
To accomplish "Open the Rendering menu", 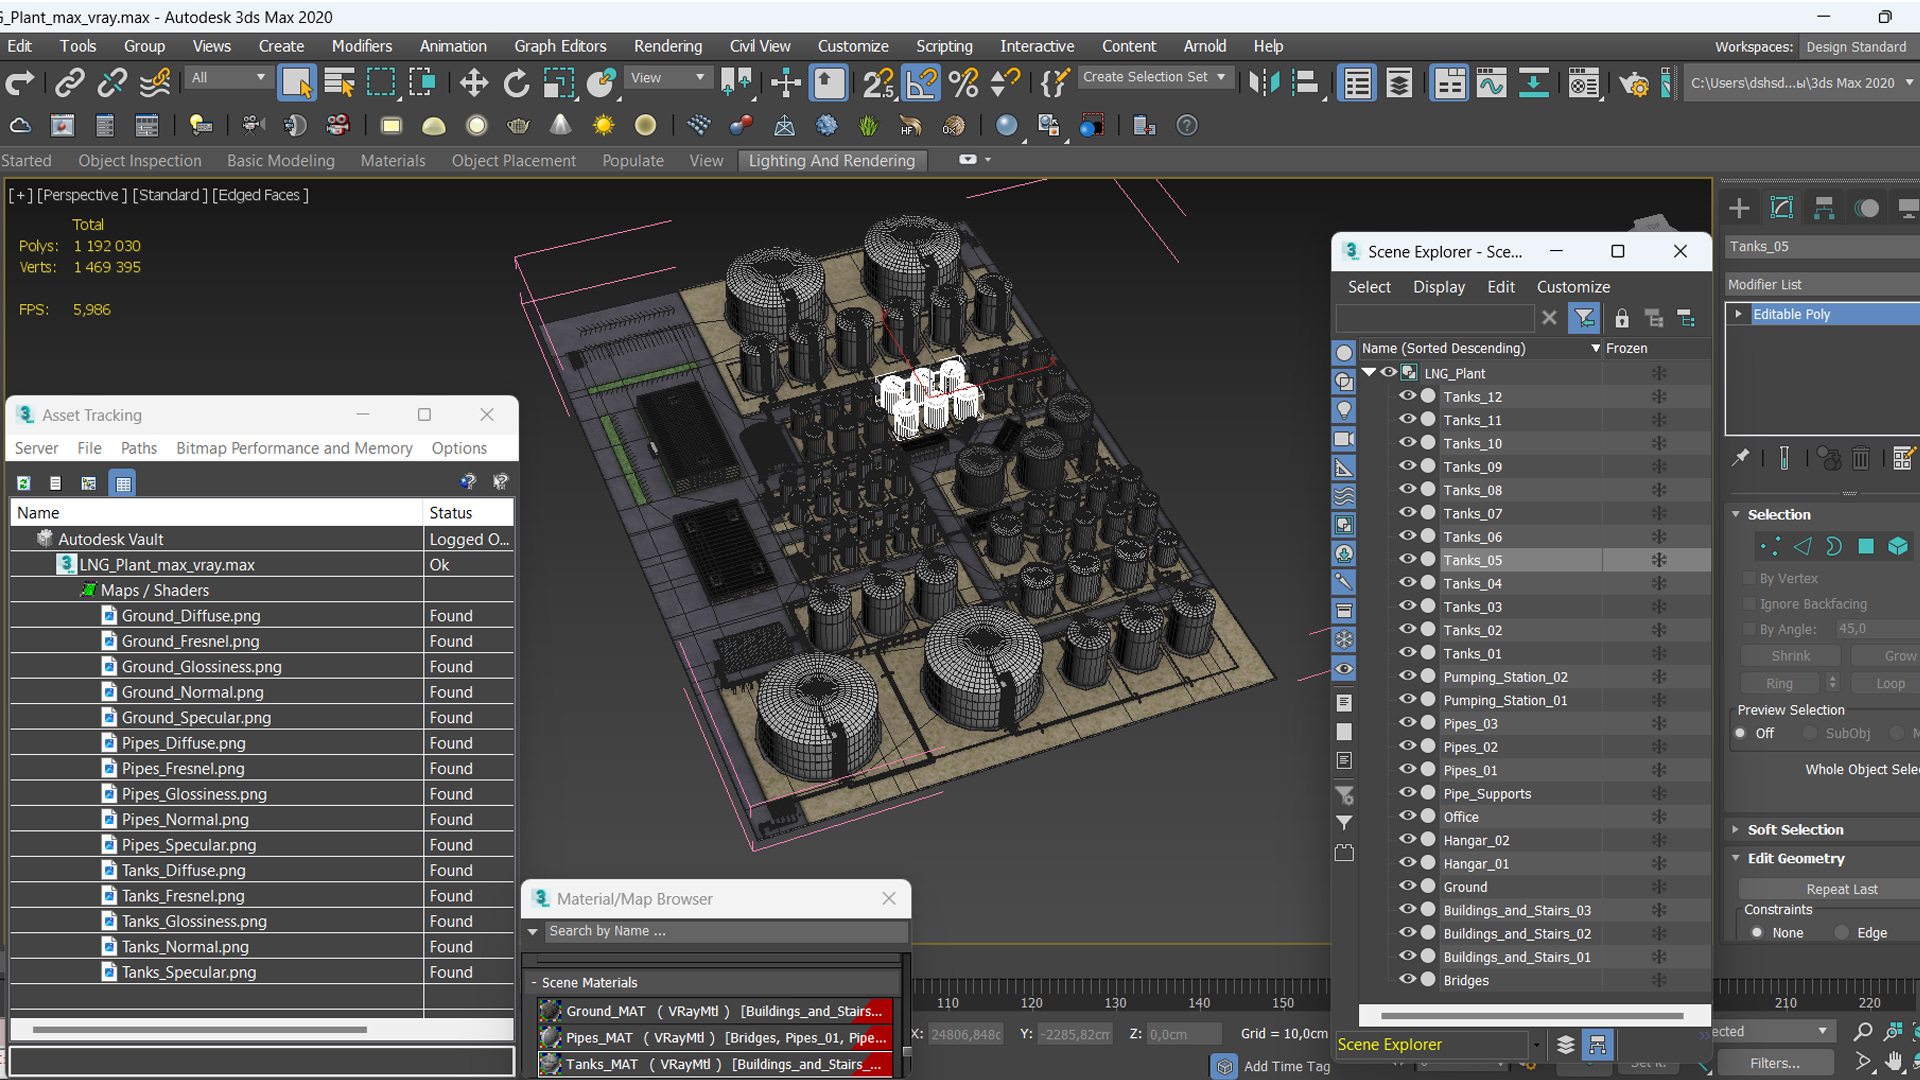I will 667,46.
